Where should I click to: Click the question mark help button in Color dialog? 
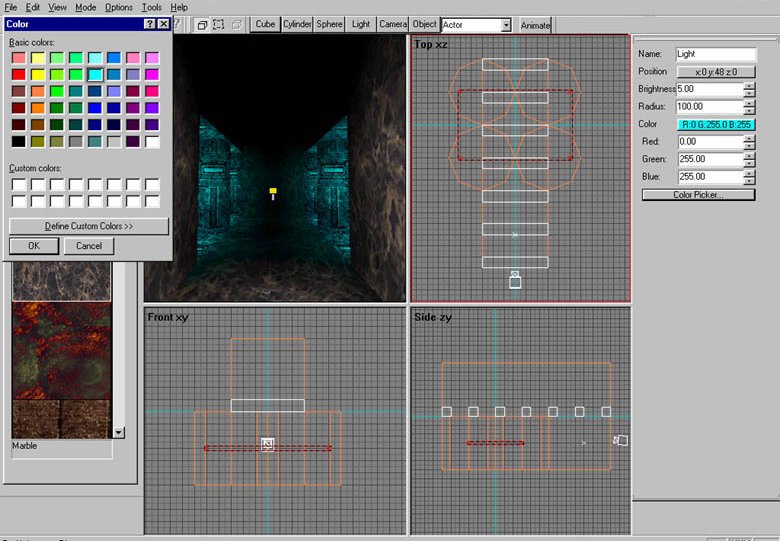click(x=149, y=24)
